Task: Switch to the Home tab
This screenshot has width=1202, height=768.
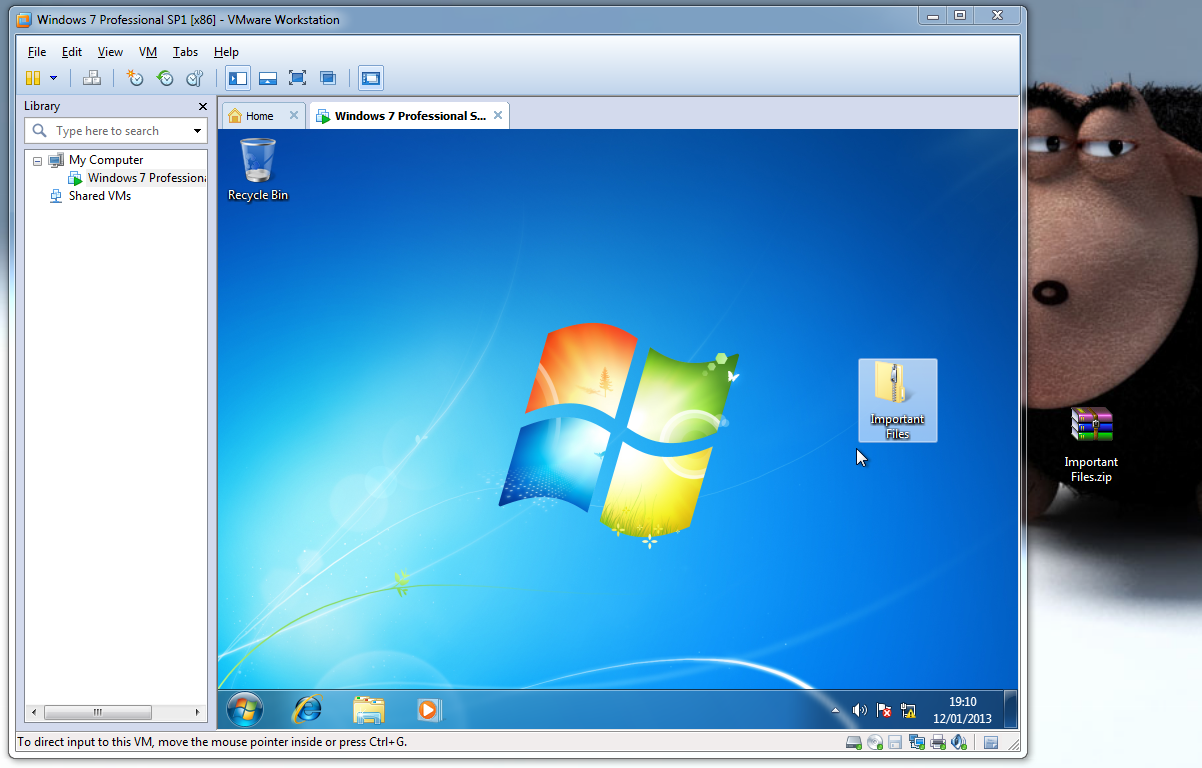Action: point(259,116)
